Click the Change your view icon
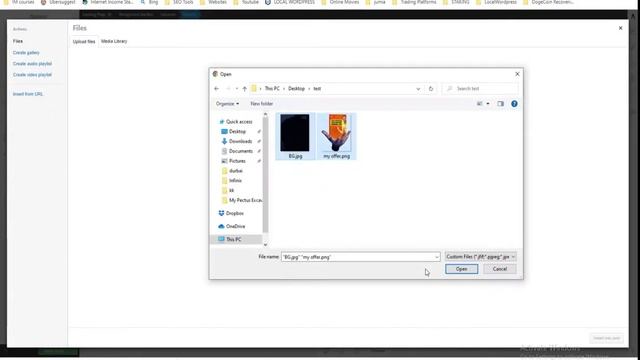Image resolution: width=640 pixels, height=360 pixels. pyautogui.click(x=480, y=104)
